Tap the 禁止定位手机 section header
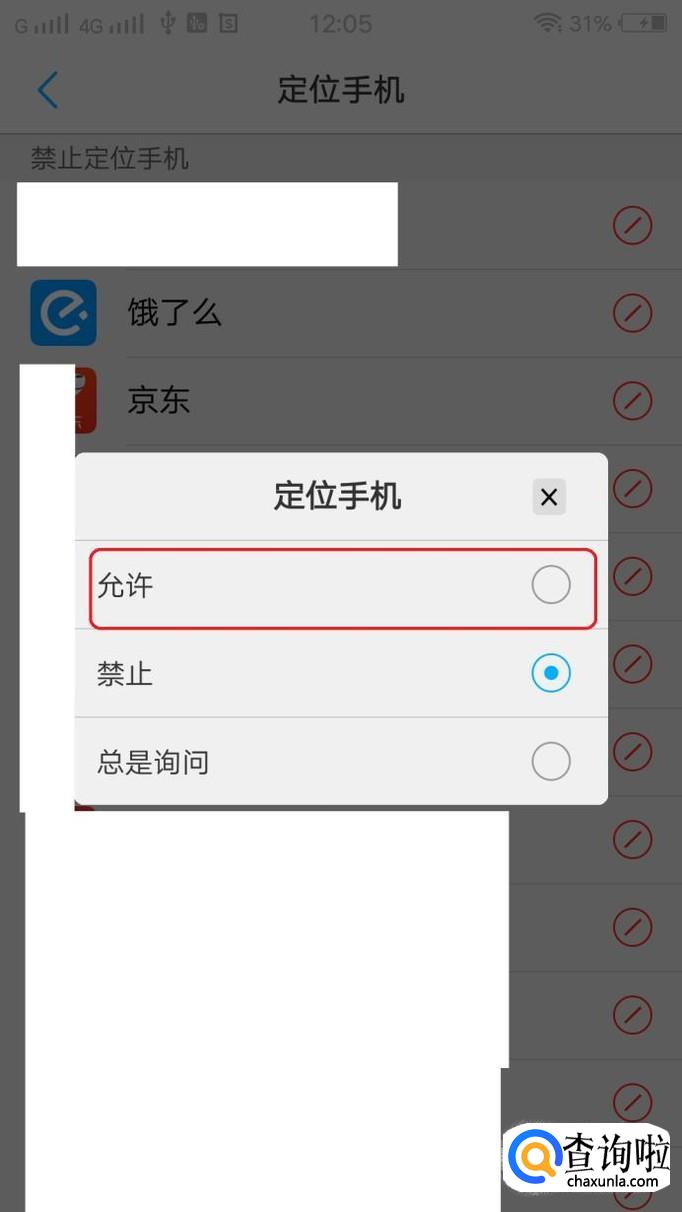 coord(110,158)
